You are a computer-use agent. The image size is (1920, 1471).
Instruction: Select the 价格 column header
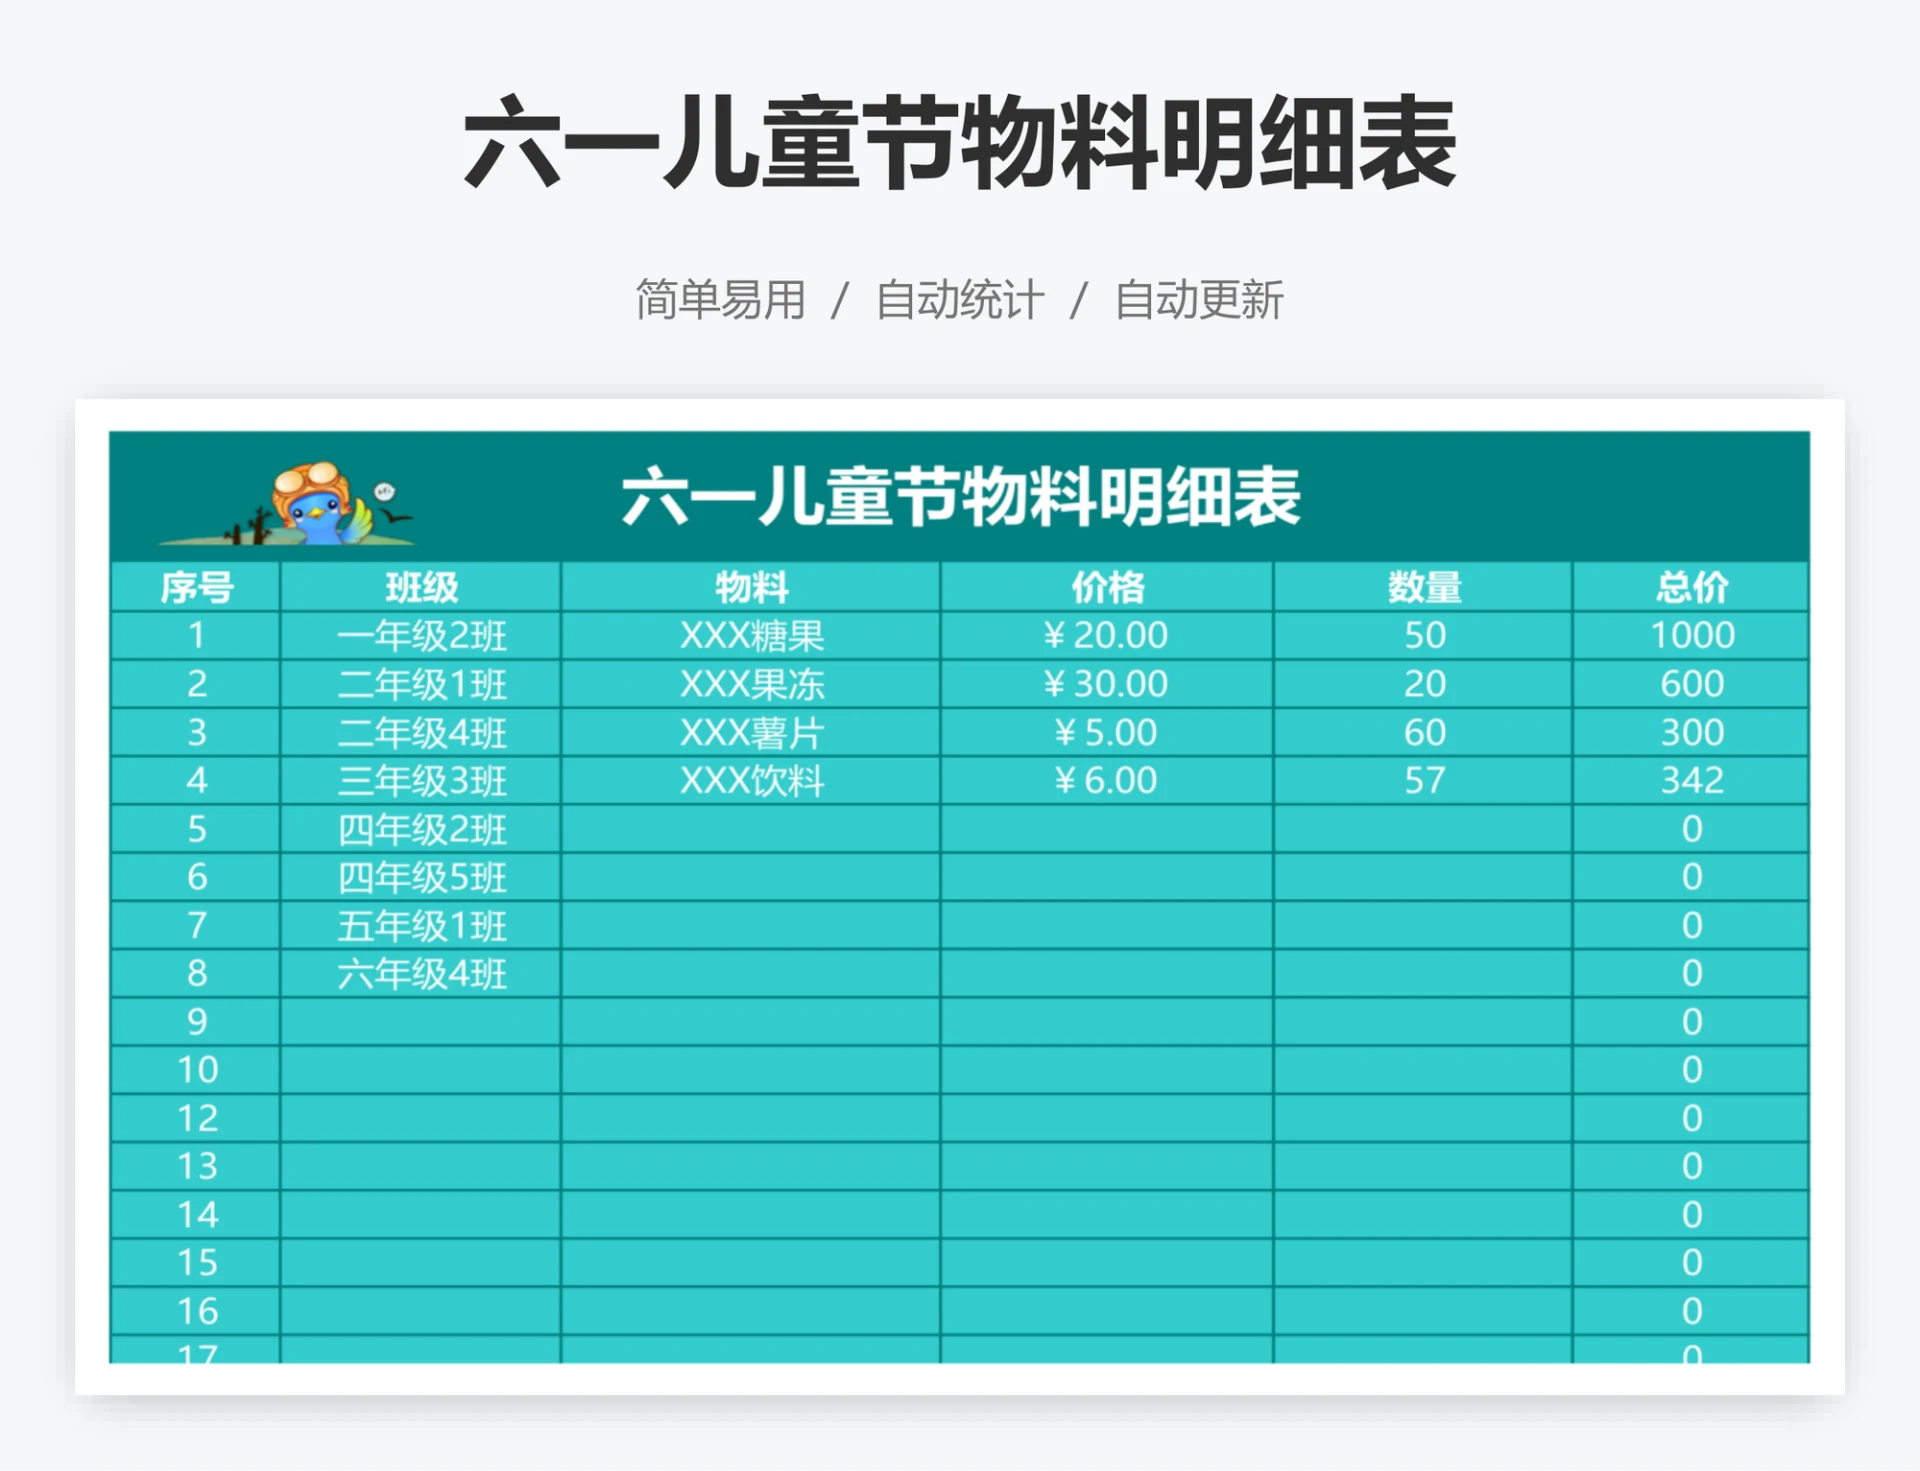pos(1104,587)
